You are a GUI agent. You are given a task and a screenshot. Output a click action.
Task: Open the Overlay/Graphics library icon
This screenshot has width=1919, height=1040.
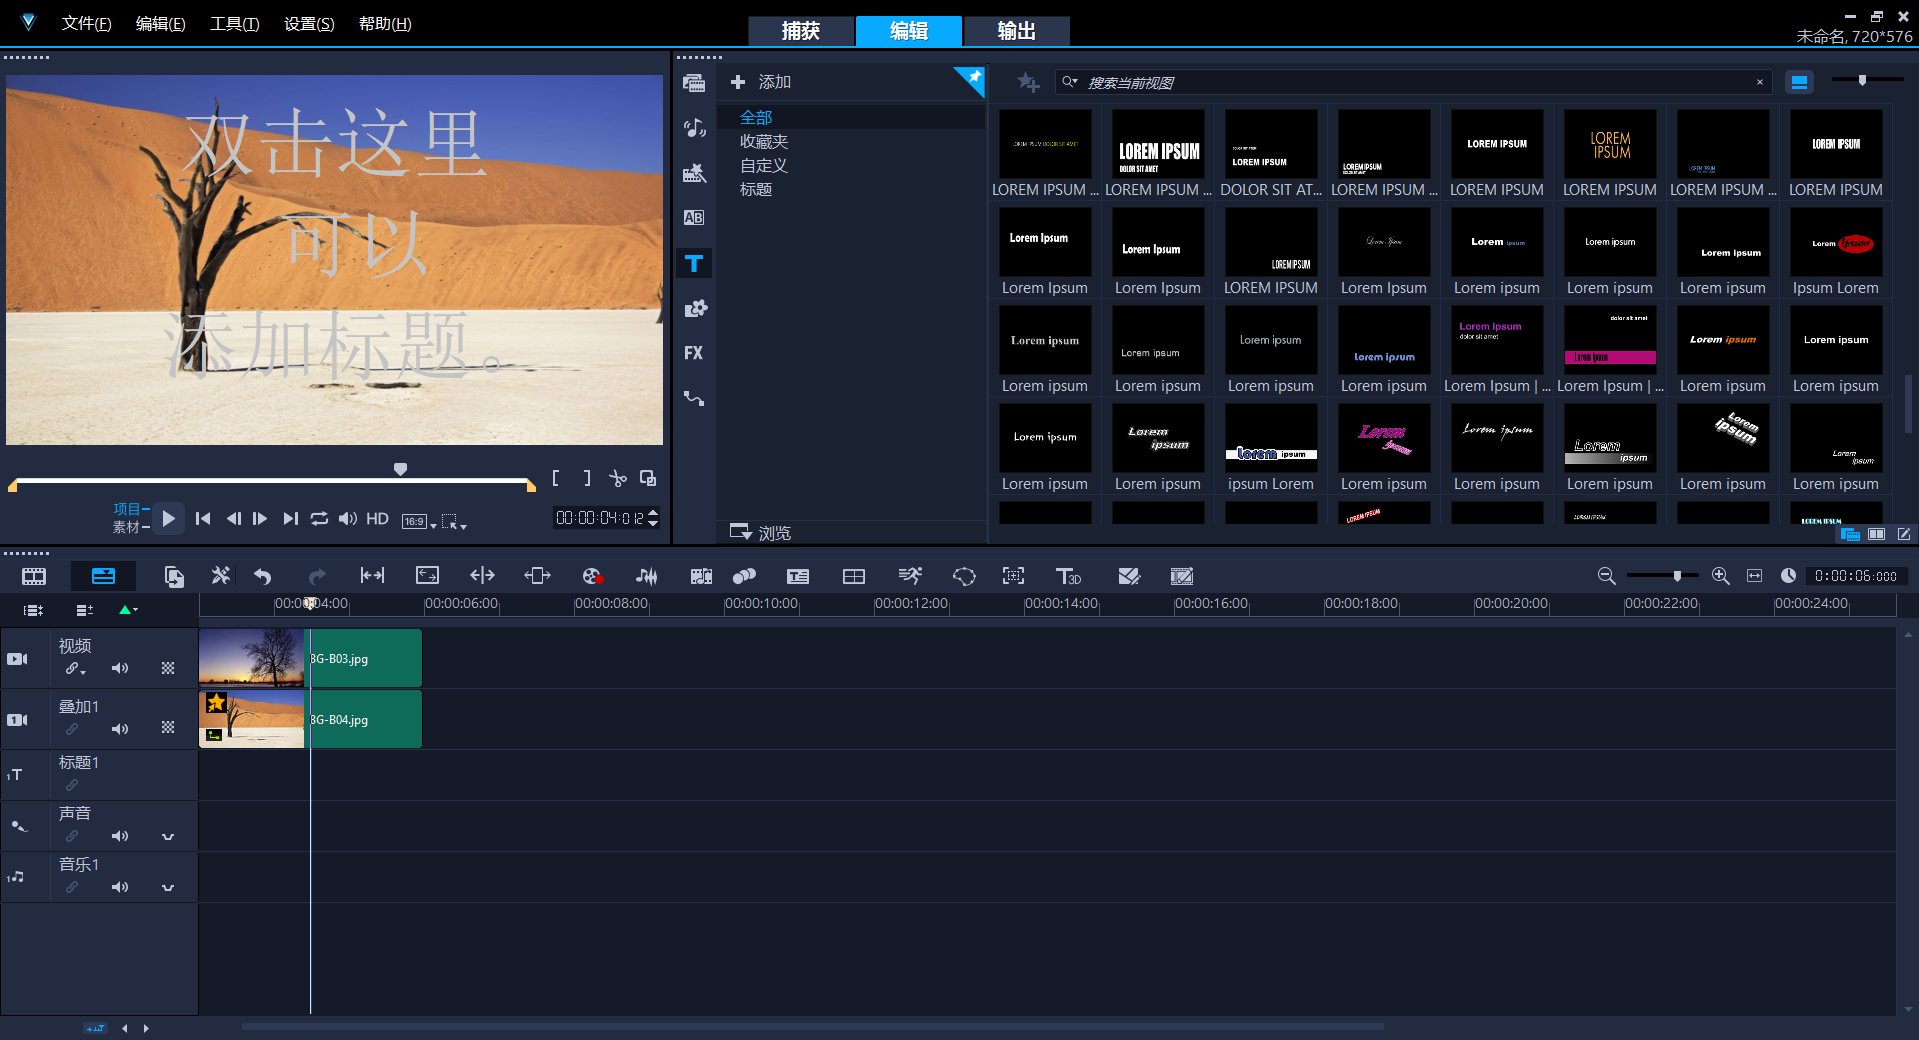(694, 308)
